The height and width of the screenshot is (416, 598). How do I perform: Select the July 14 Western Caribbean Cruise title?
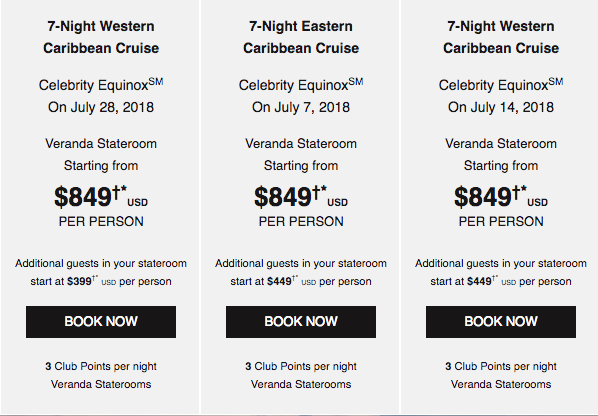(501, 37)
